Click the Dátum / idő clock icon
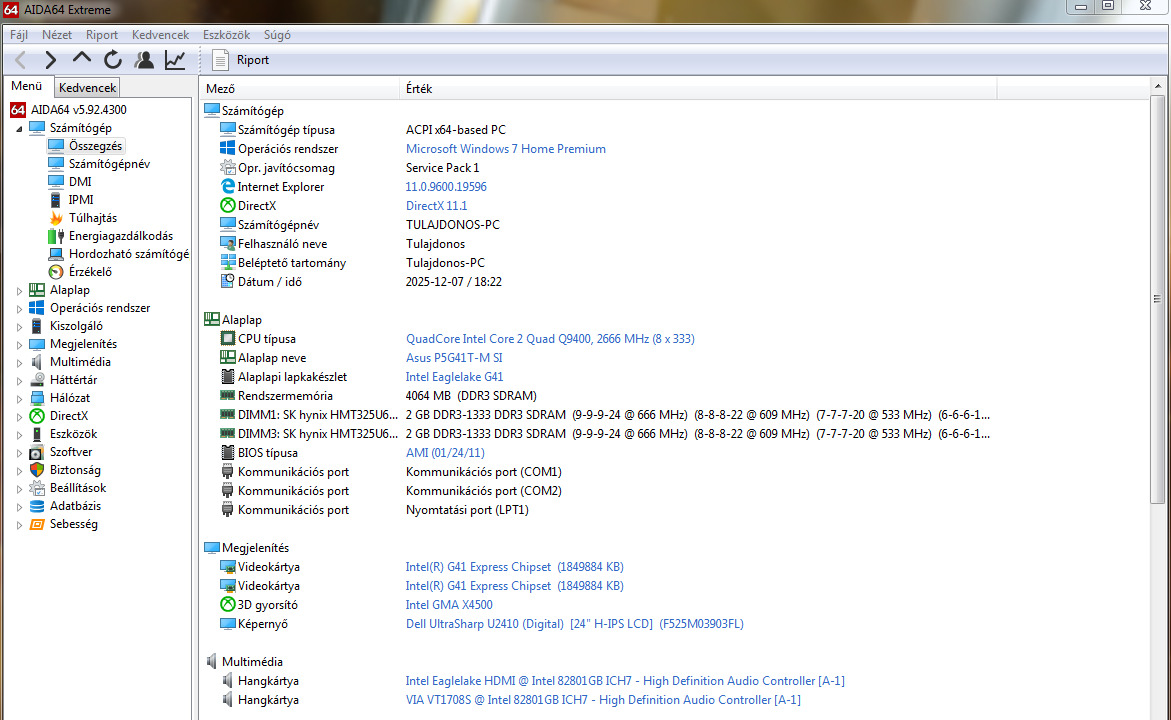The width and height of the screenshot is (1171, 720). 228,281
